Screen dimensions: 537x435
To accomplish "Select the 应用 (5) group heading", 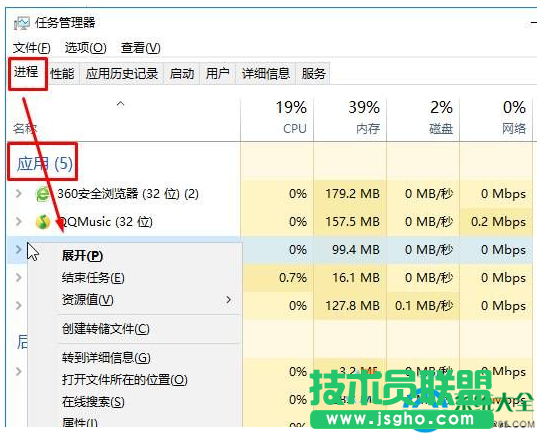I will point(45,163).
